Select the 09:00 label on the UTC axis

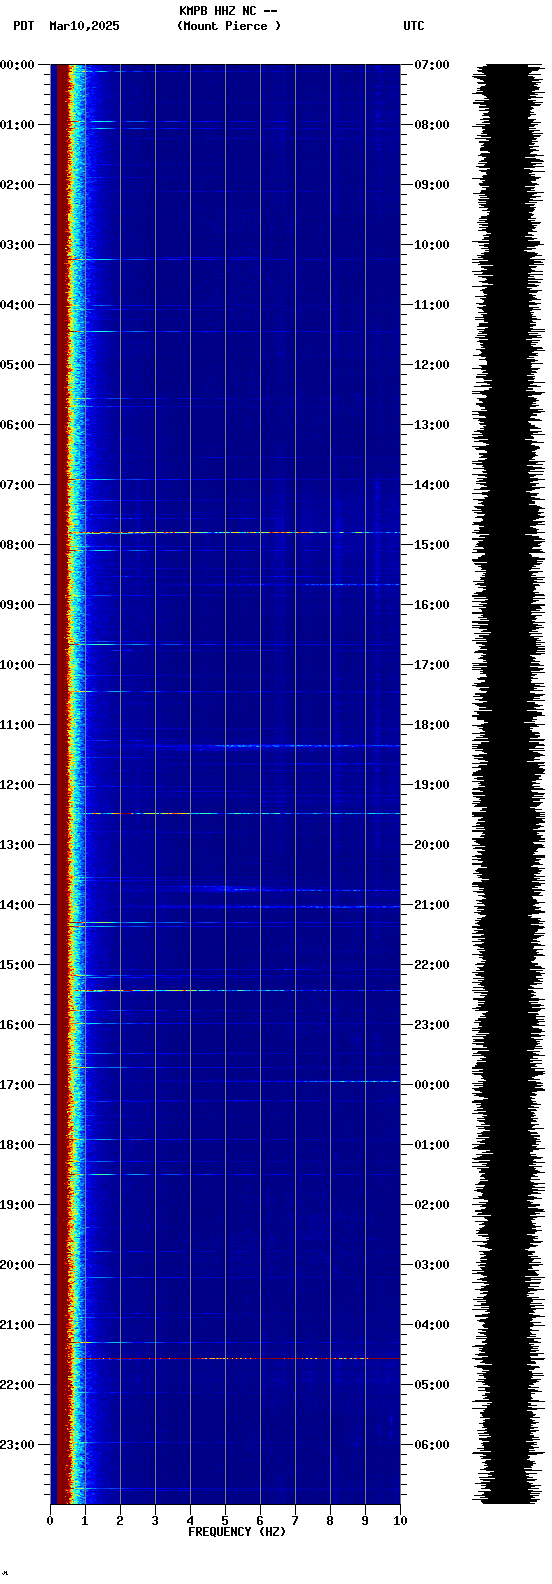point(432,185)
